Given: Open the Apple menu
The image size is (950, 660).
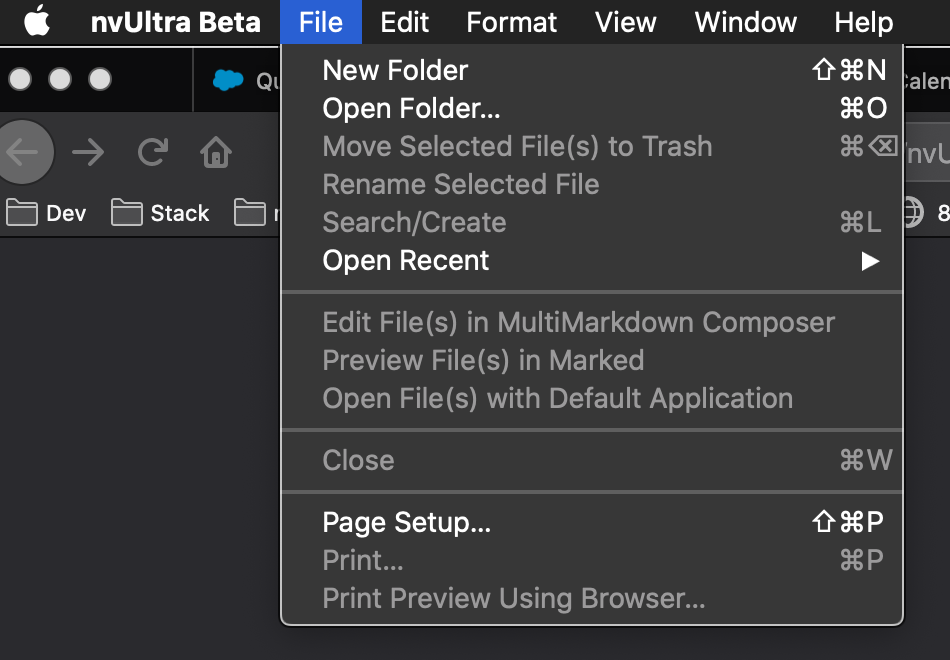Looking at the screenshot, I should click(37, 21).
